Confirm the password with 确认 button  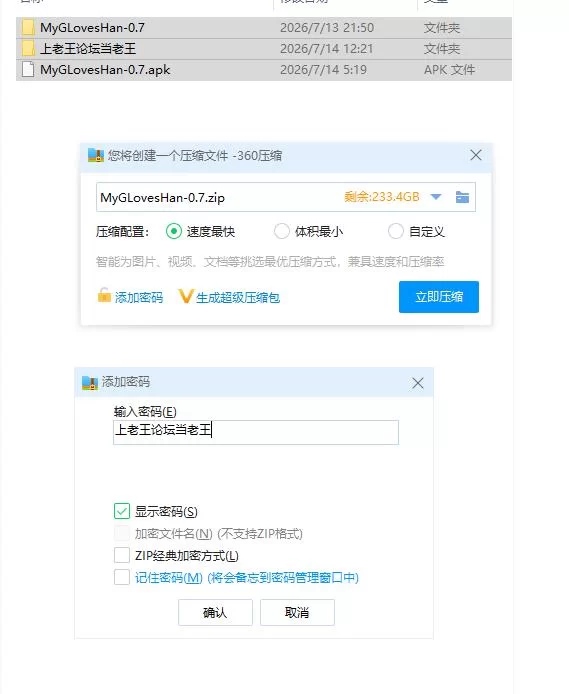[x=215, y=613]
